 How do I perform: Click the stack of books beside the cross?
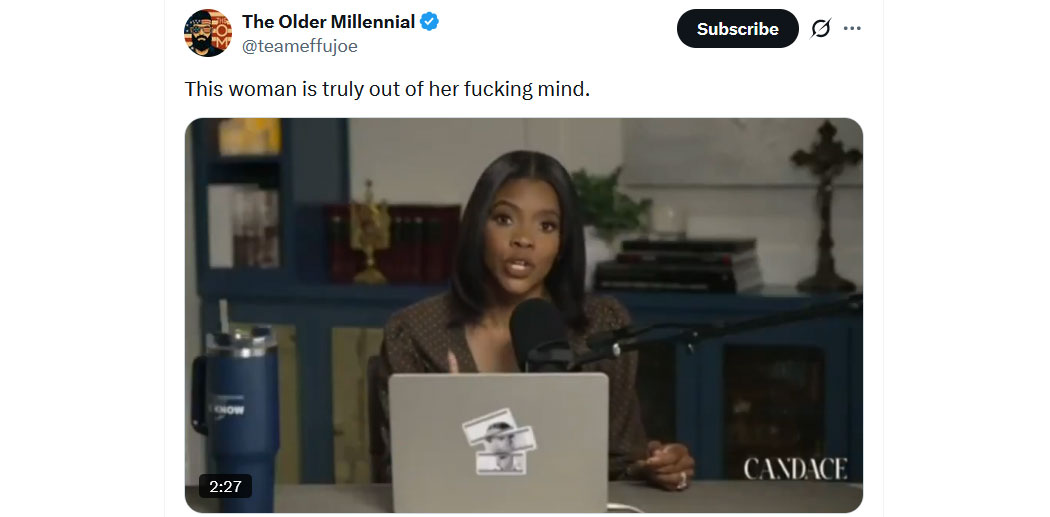pos(678,264)
